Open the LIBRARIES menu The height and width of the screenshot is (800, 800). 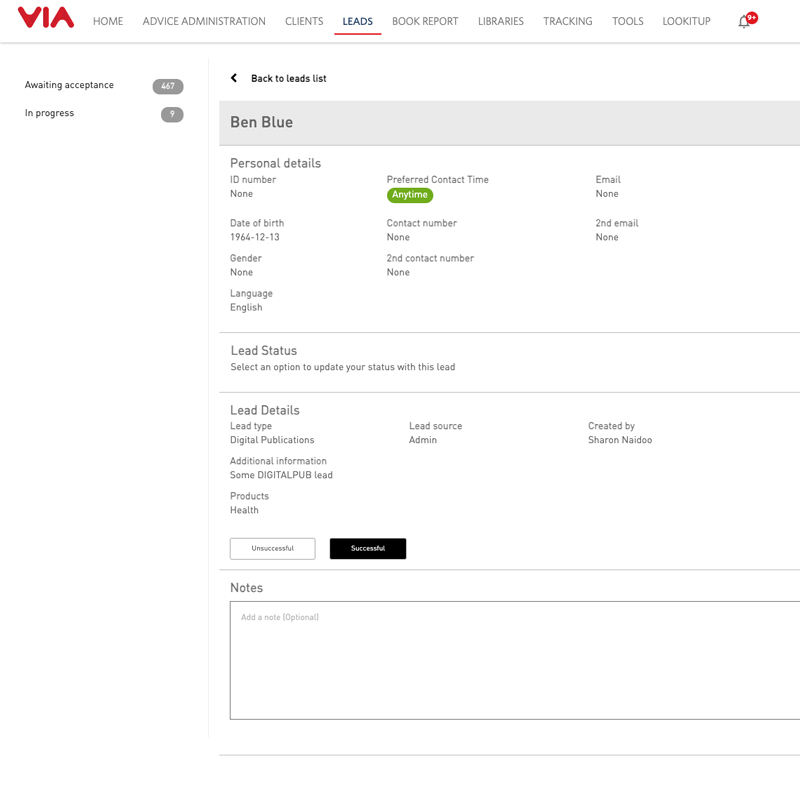501,21
